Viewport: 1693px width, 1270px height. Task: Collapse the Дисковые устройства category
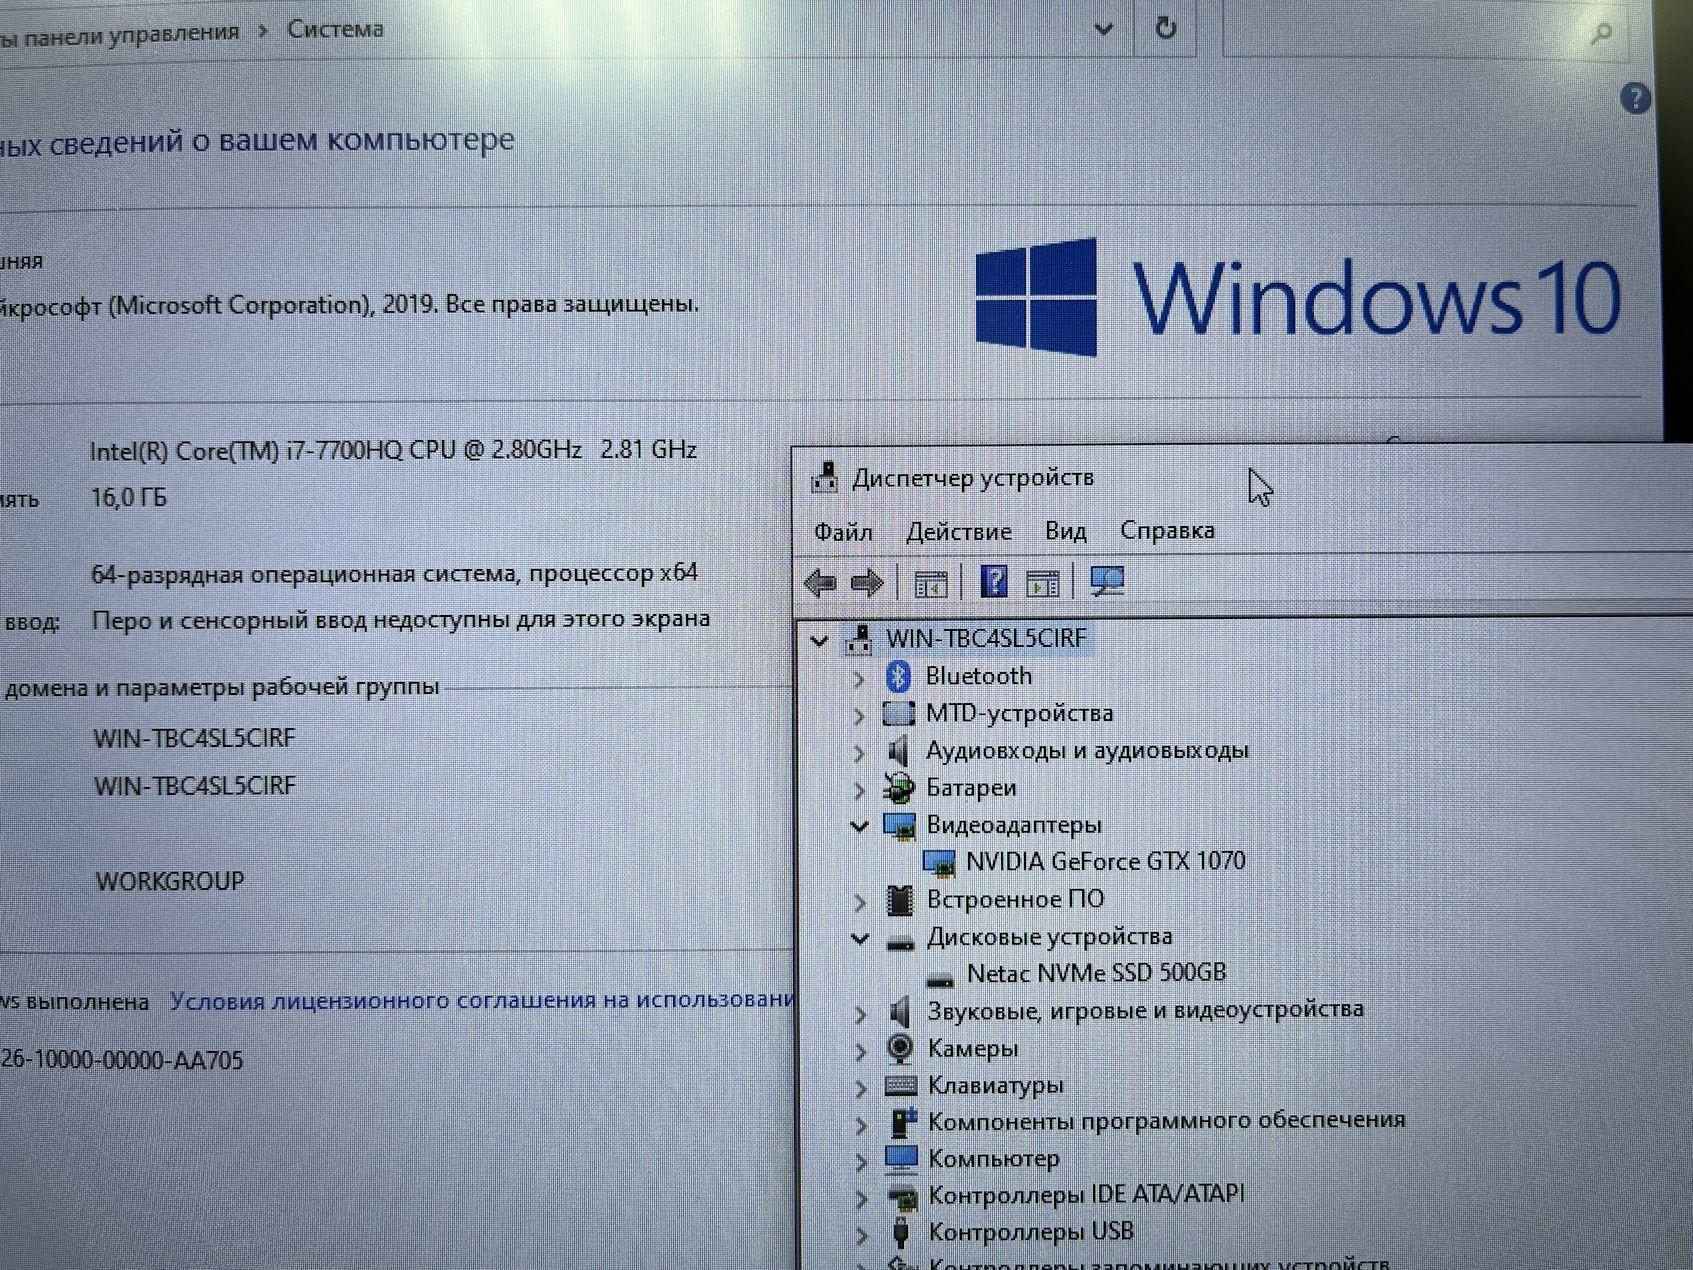[x=860, y=938]
